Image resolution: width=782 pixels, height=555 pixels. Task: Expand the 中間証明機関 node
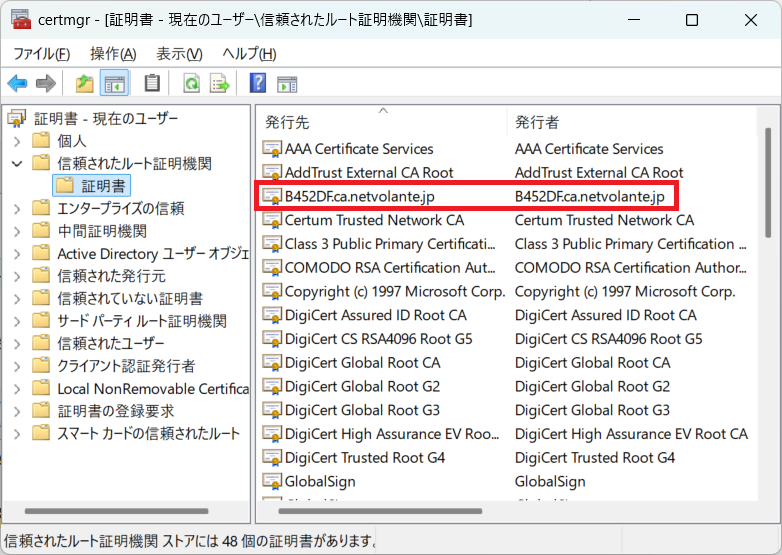(17, 231)
